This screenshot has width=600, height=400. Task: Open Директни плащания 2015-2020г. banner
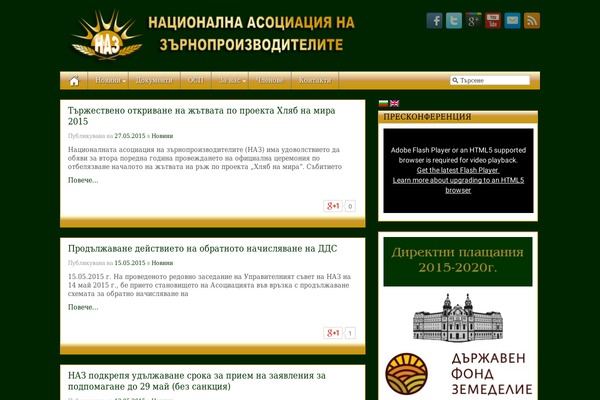pos(458,261)
